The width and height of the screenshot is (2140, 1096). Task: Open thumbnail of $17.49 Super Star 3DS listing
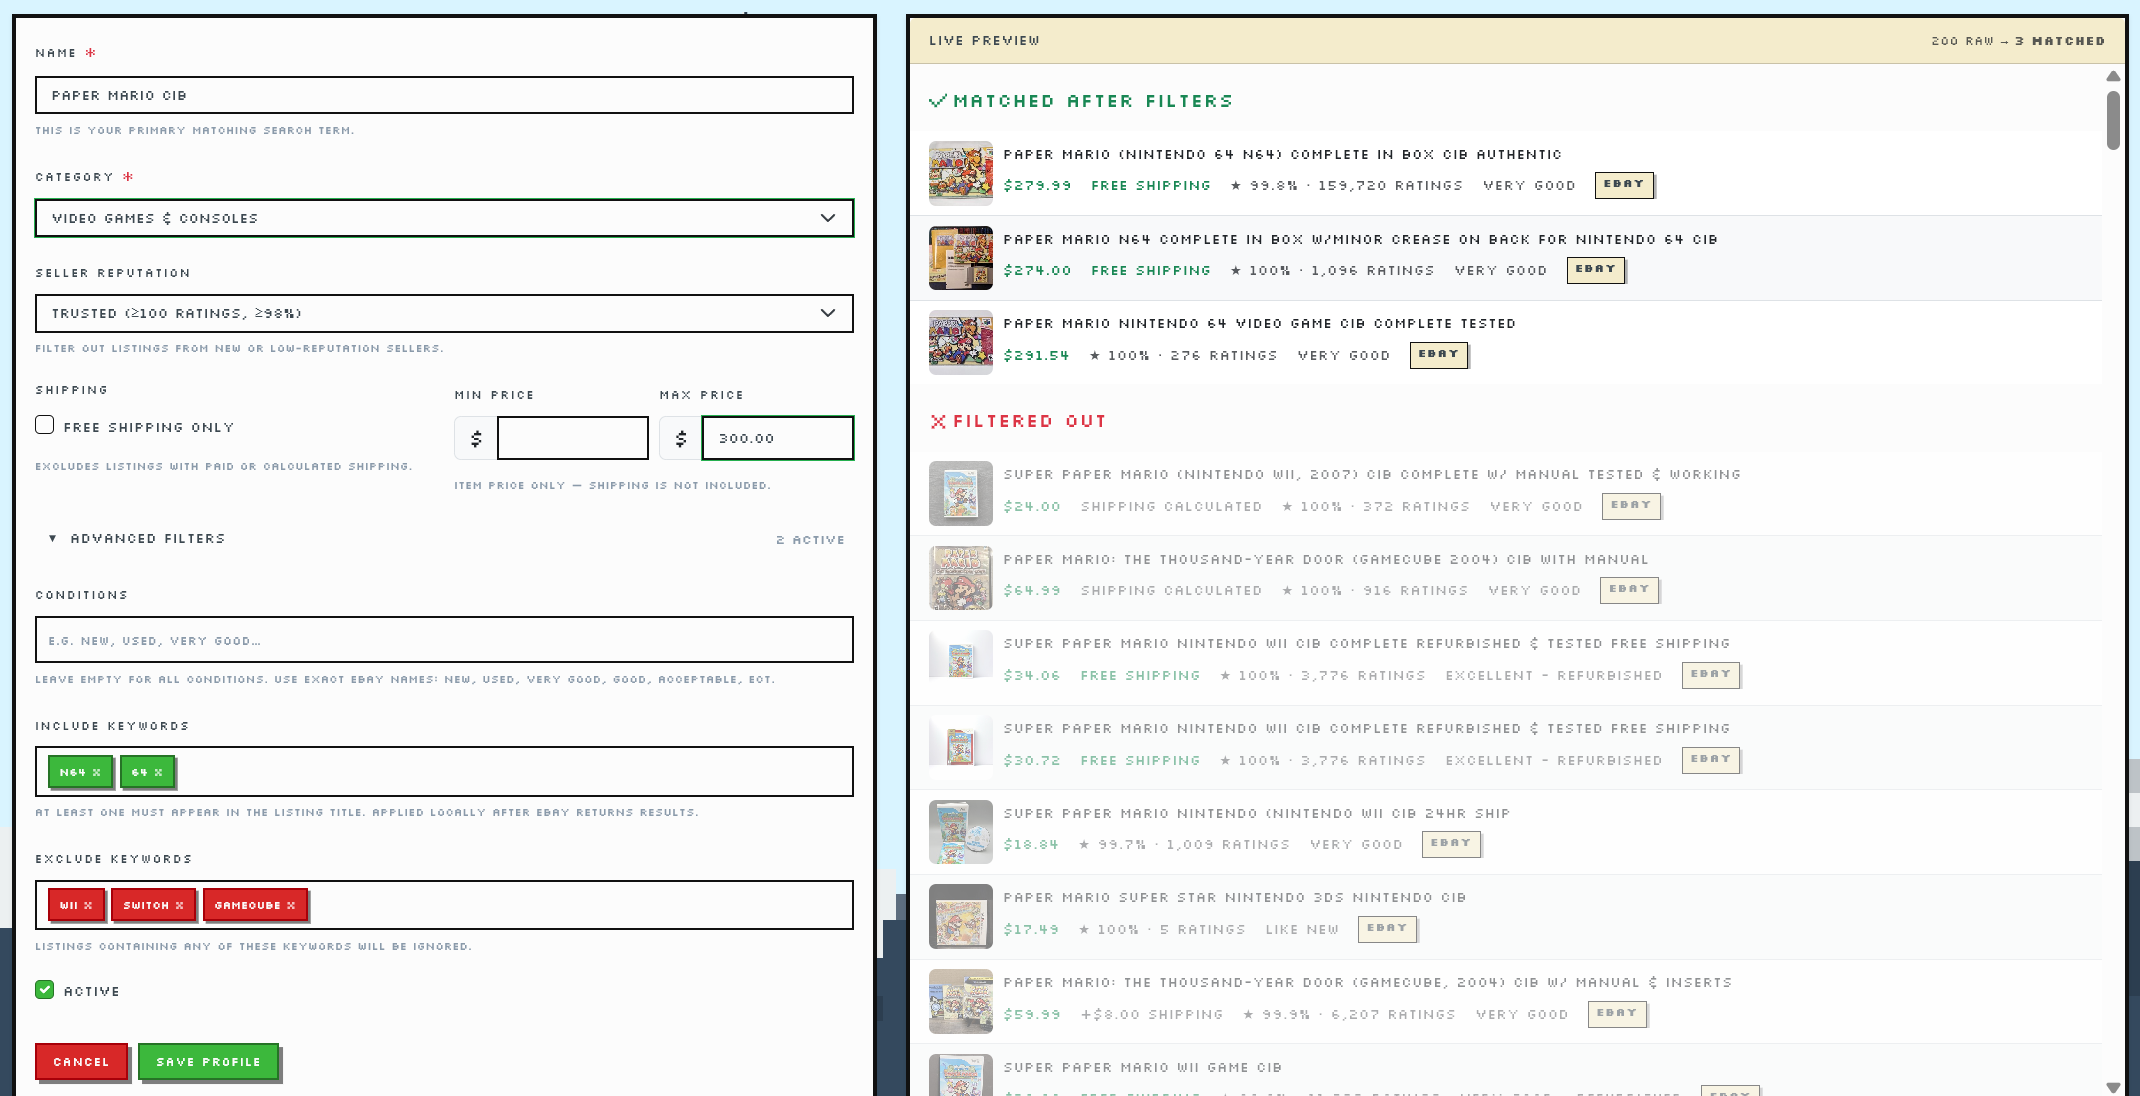[961, 916]
